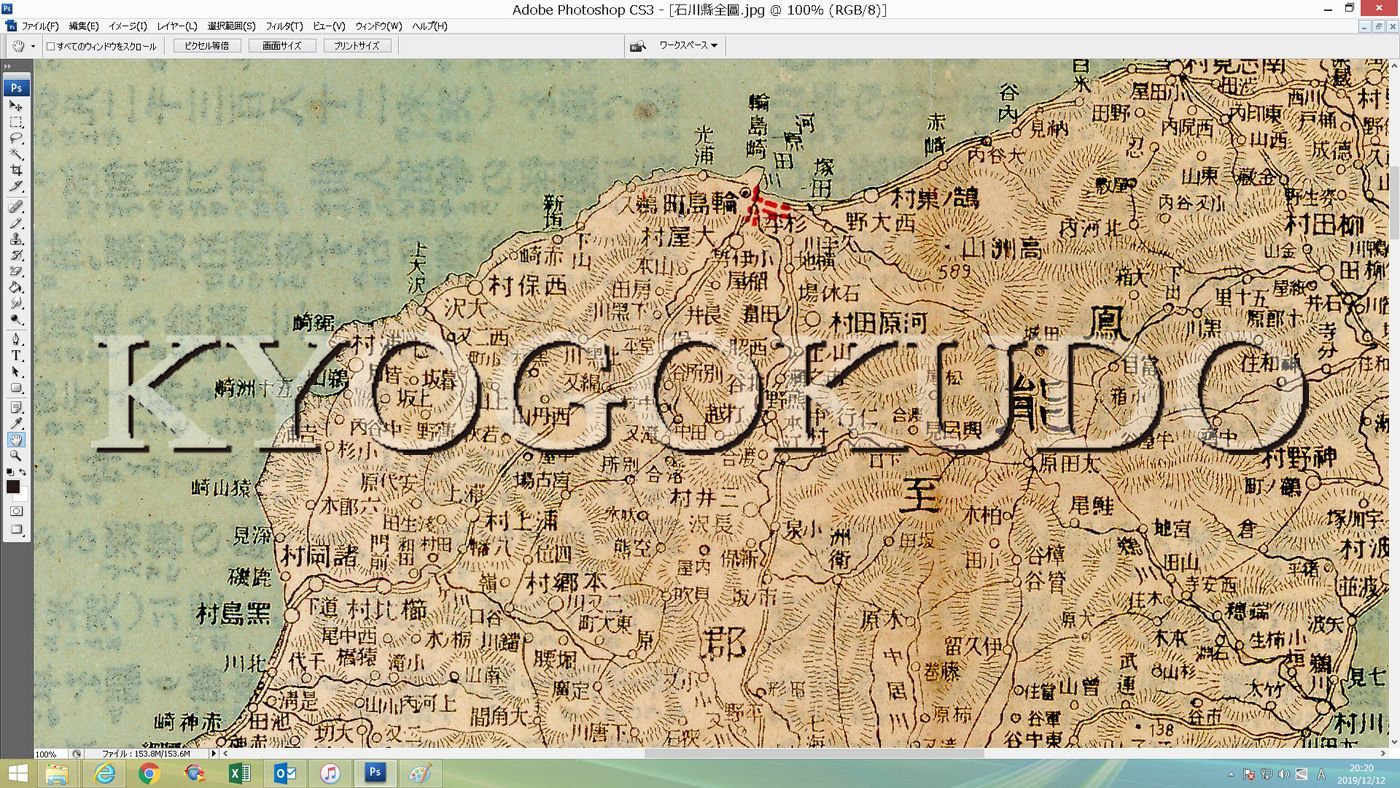Image resolution: width=1400 pixels, height=788 pixels.
Task: Select the Dodge/Burn tool
Action: pos(16,319)
